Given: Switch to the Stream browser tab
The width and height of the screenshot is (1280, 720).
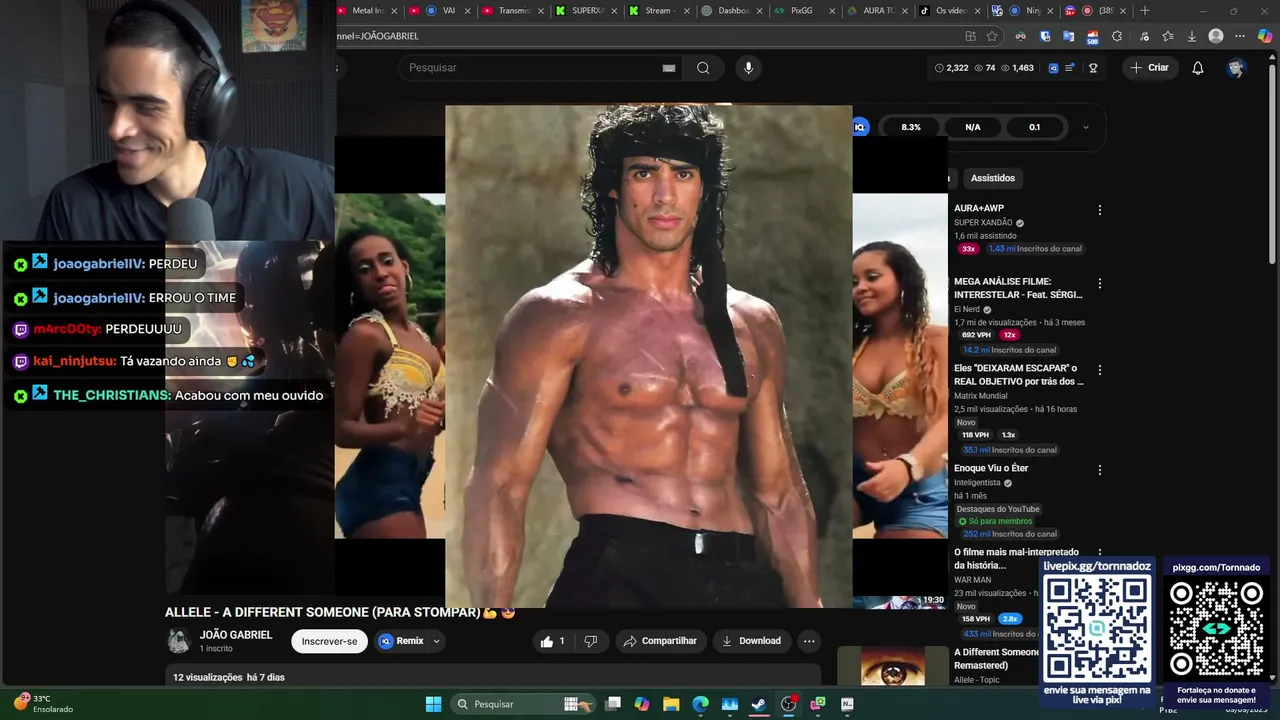Looking at the screenshot, I should pos(656,11).
